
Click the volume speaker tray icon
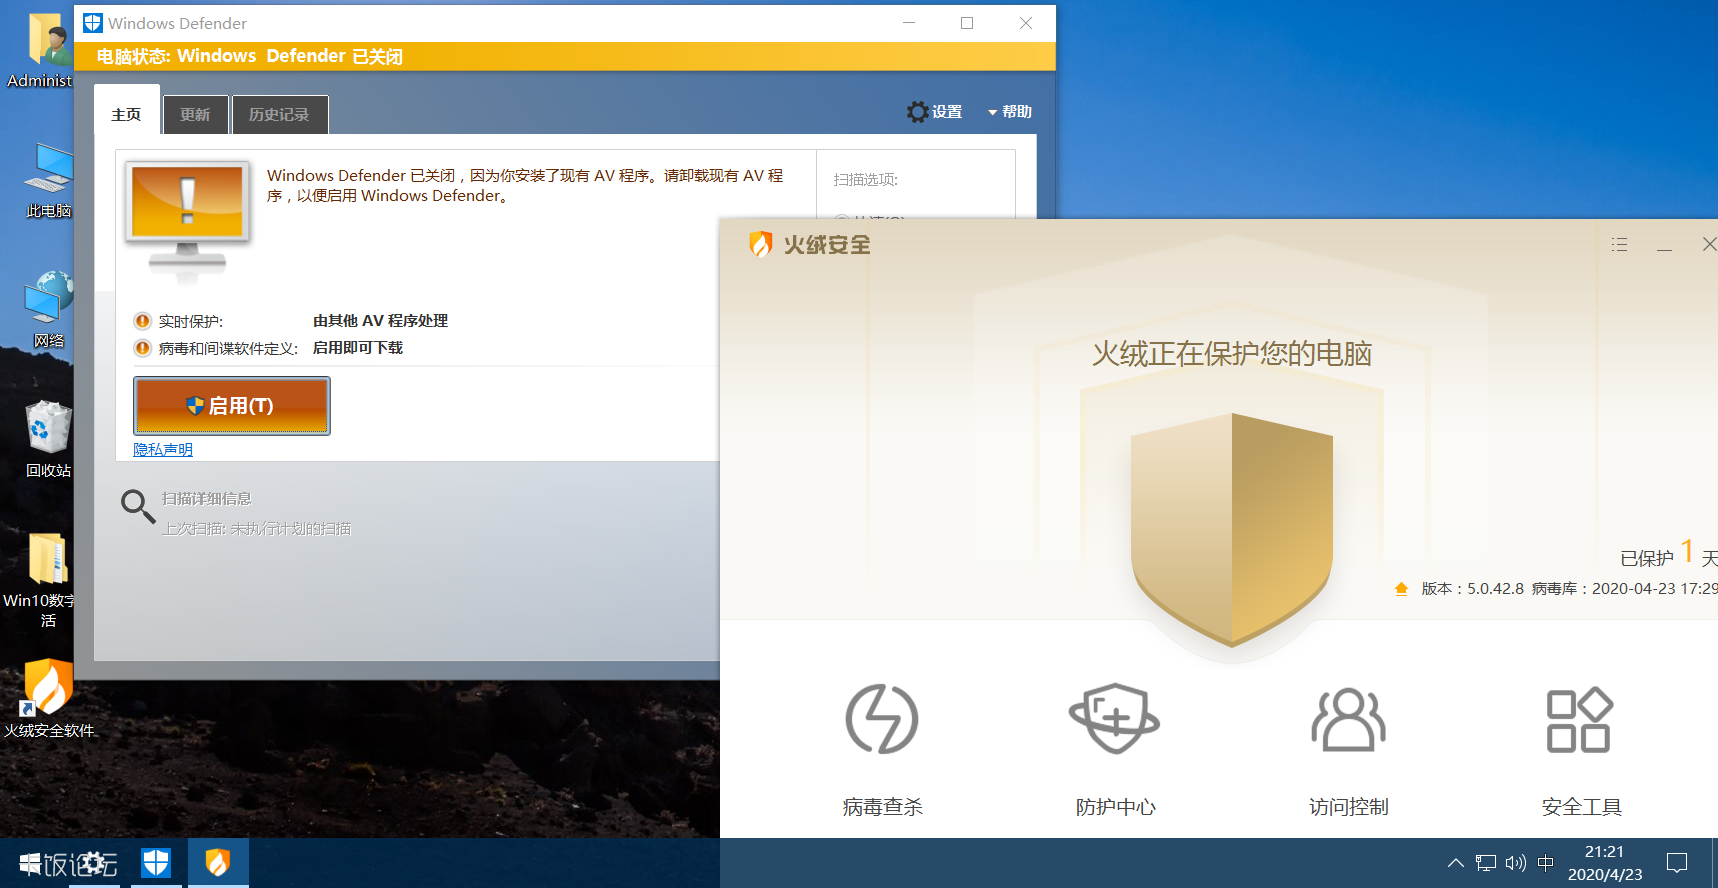tap(1516, 863)
